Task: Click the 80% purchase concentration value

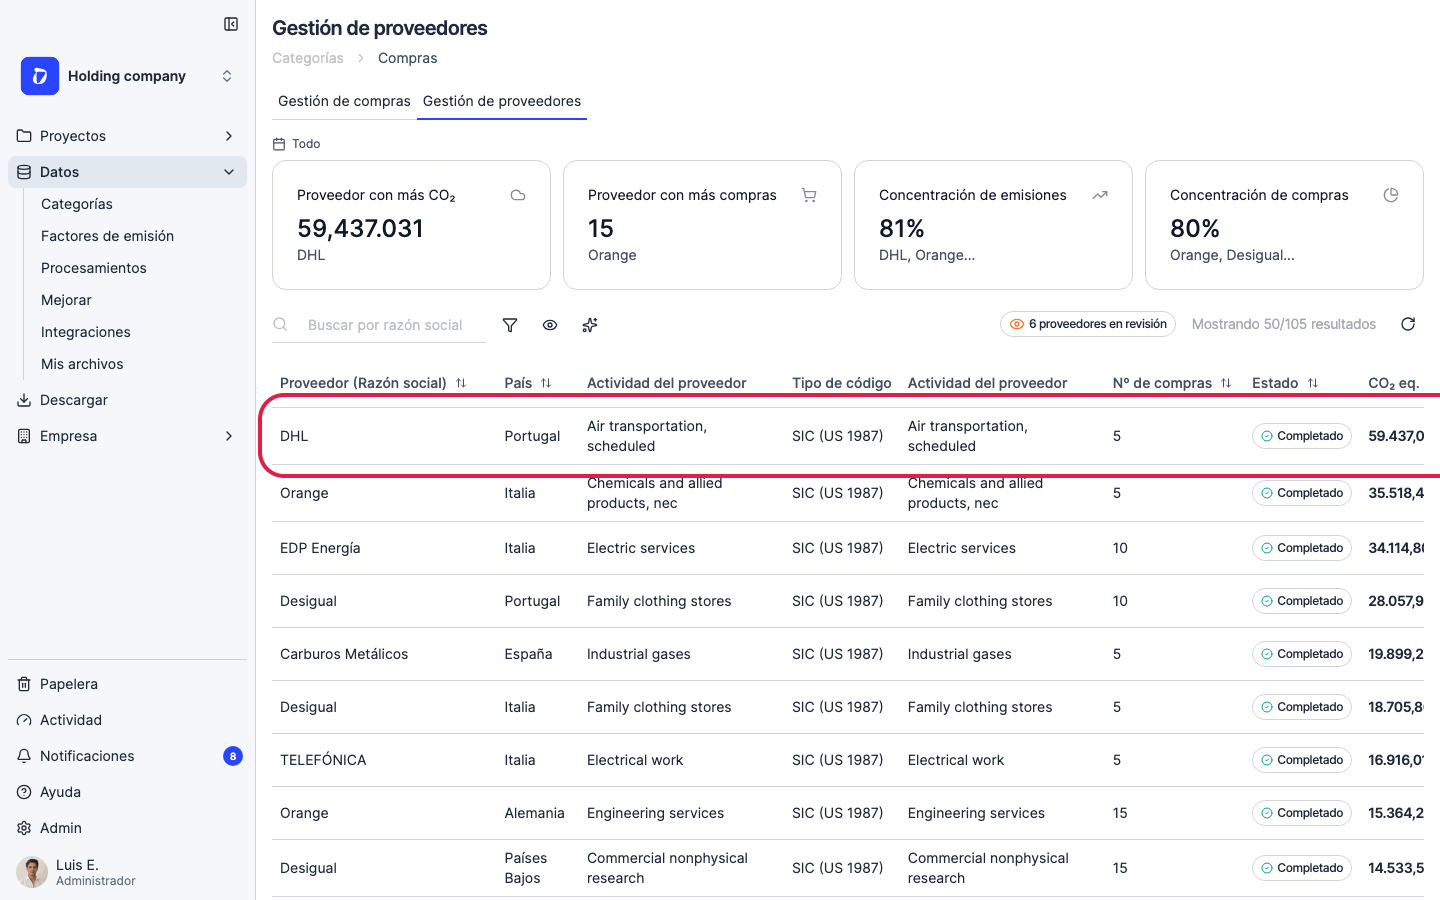Action: pos(1195,228)
